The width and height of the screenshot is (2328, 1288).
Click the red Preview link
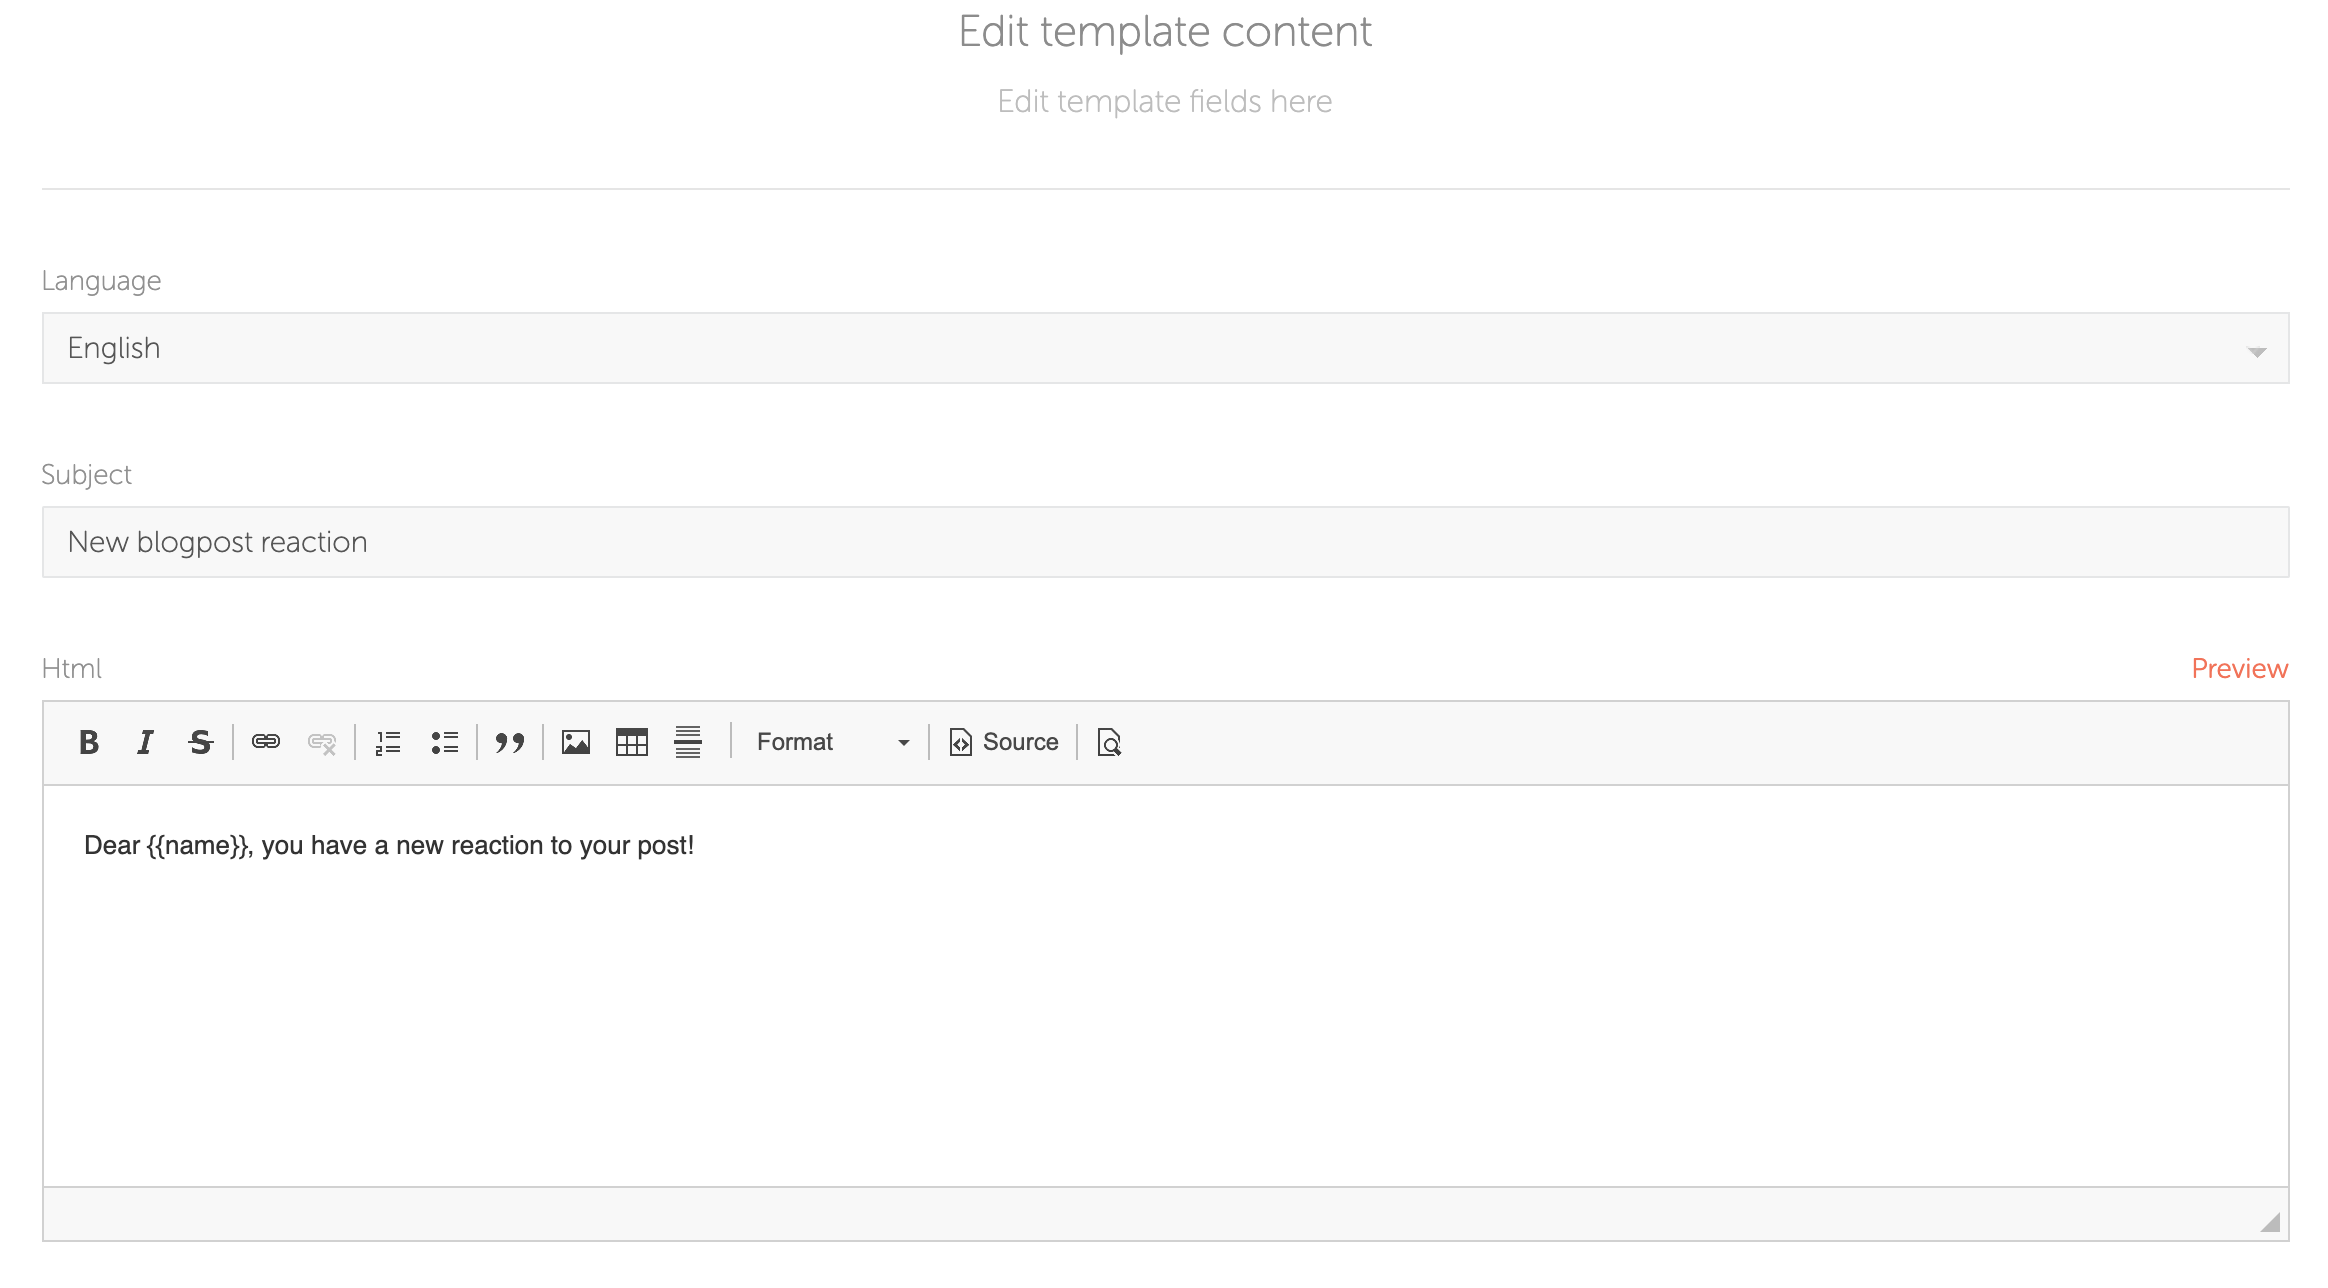[2239, 668]
